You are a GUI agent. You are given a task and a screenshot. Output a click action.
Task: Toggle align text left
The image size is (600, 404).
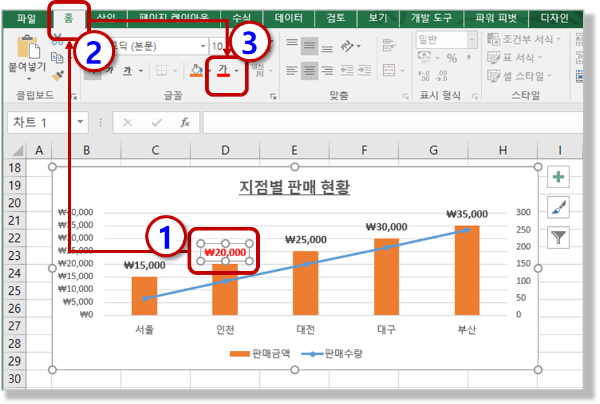[x=292, y=70]
